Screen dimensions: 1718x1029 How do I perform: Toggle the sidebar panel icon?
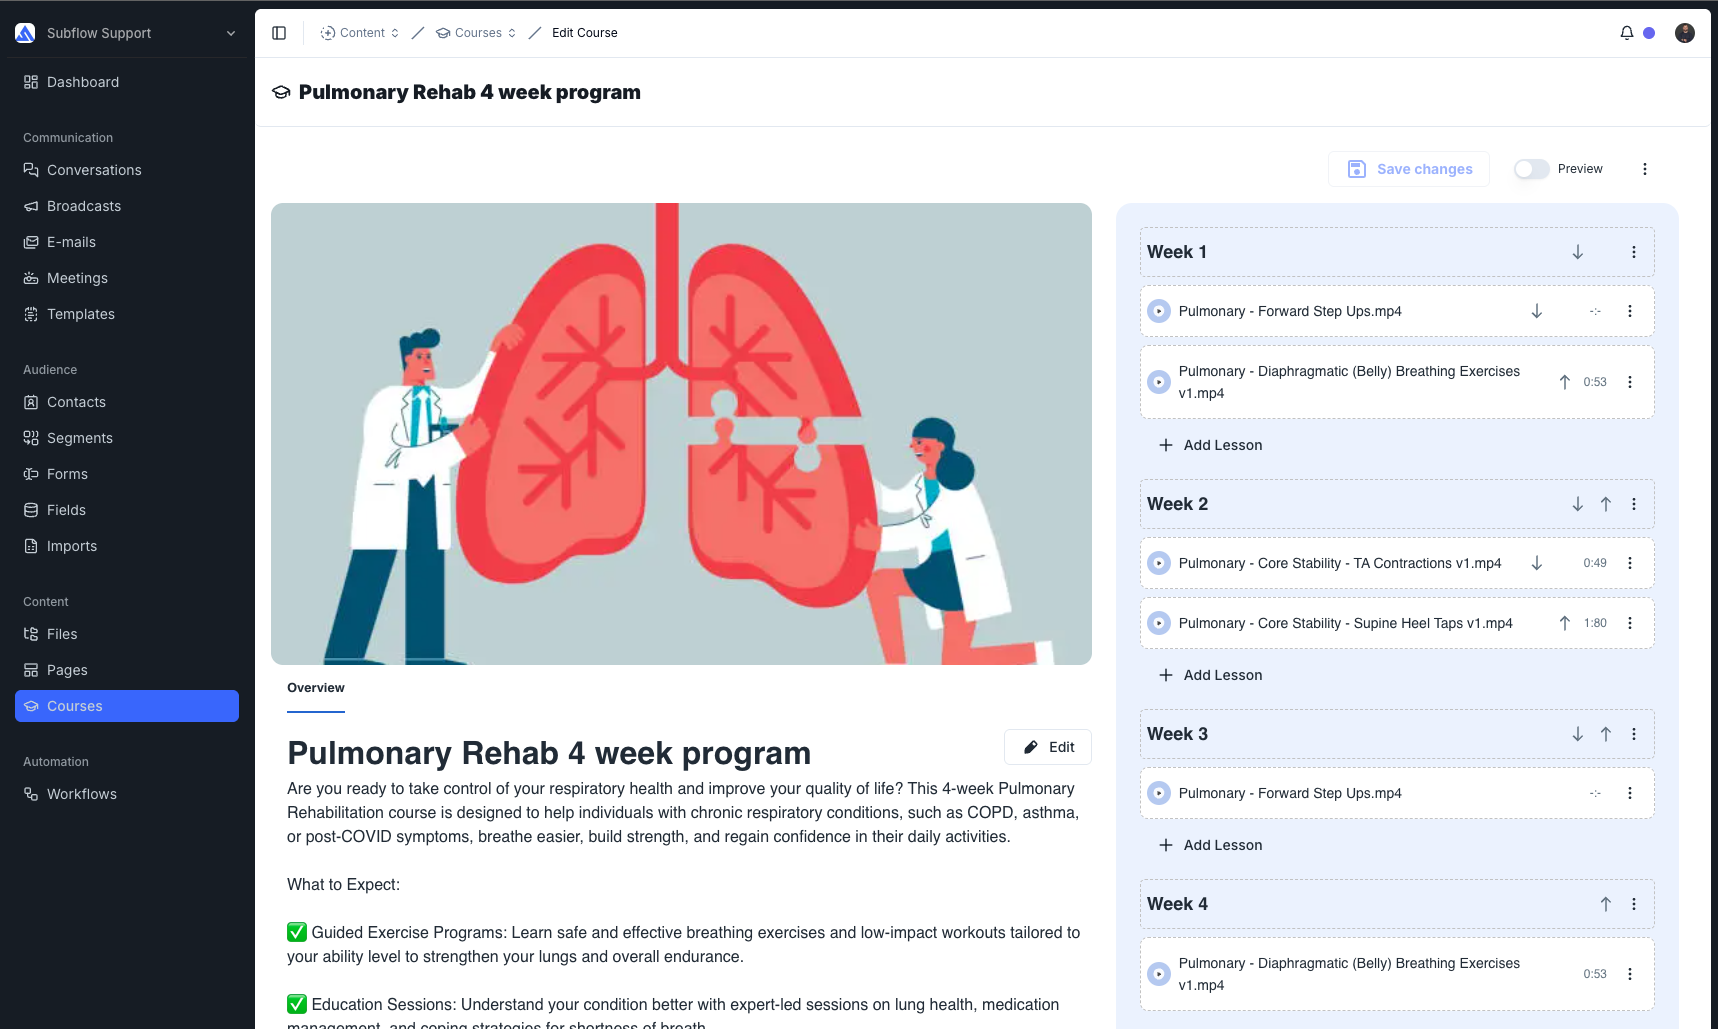pos(279,33)
